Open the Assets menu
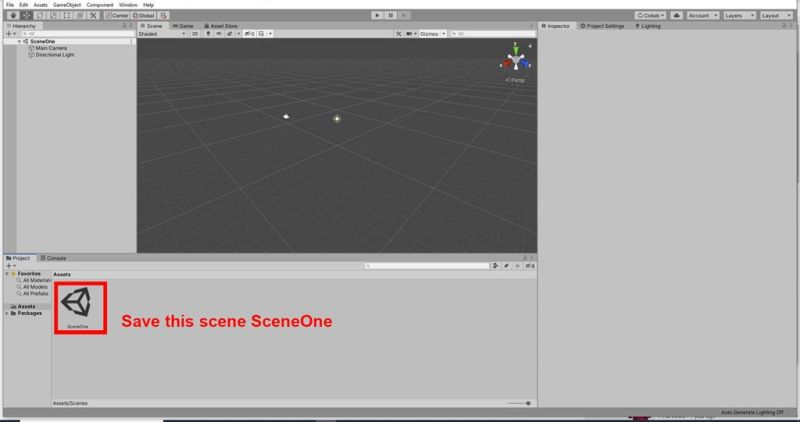This screenshot has width=800, height=422. point(40,5)
